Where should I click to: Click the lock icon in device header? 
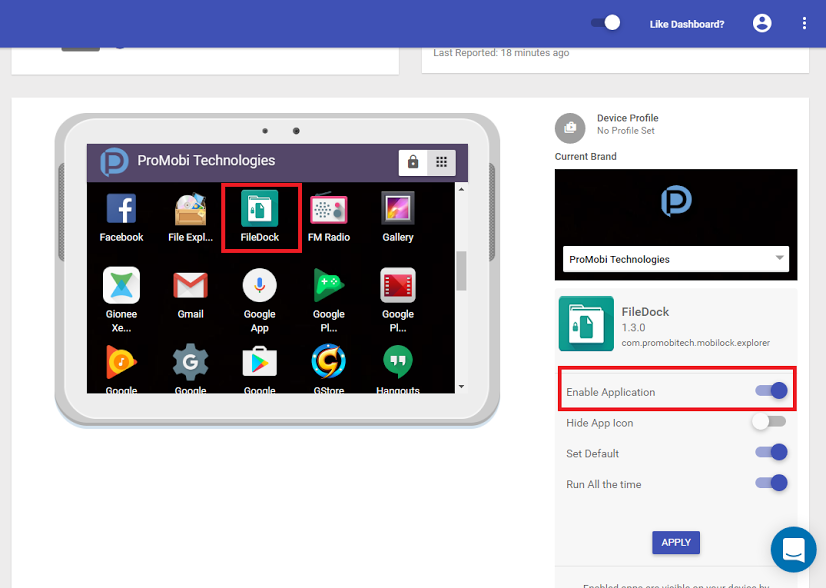click(413, 162)
